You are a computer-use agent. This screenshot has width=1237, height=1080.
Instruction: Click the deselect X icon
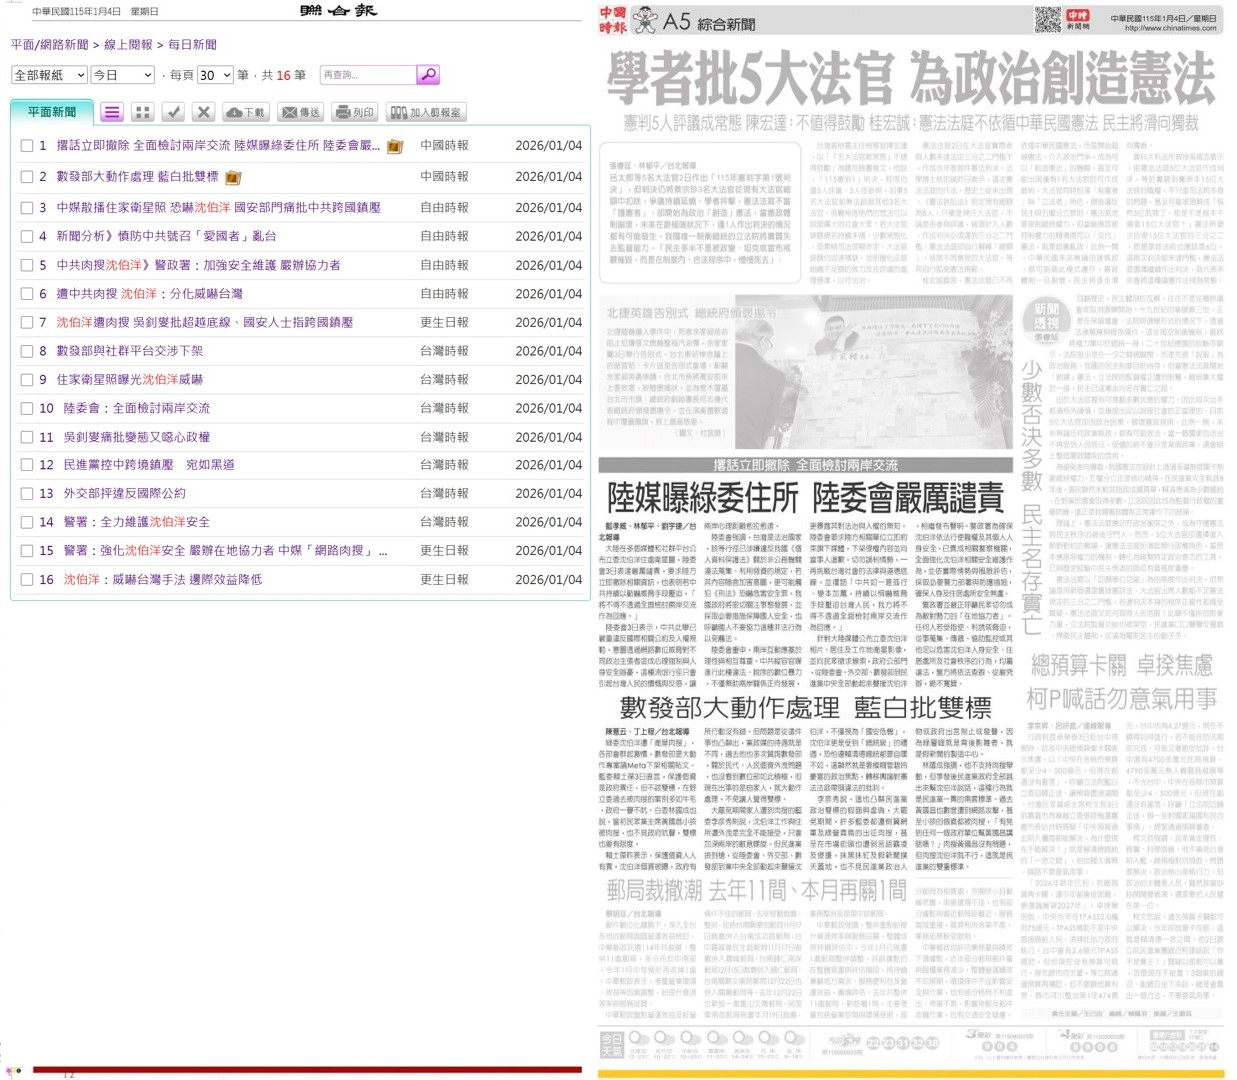[x=203, y=113]
